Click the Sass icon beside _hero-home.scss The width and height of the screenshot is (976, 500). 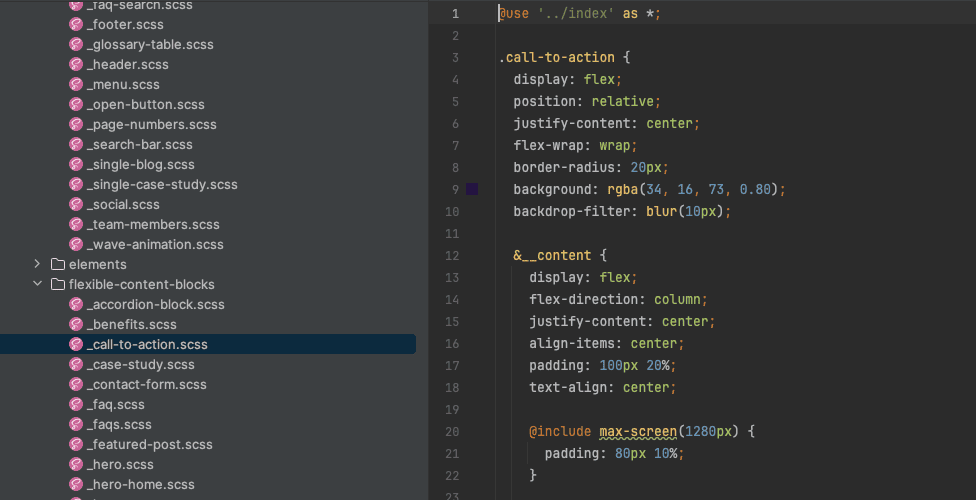[76, 484]
